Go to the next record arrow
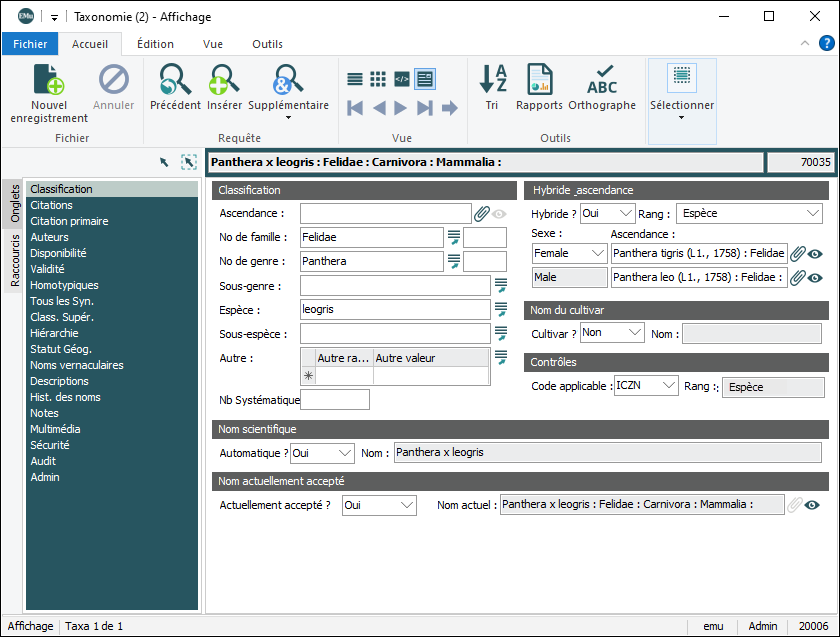 pyautogui.click(x=401, y=108)
